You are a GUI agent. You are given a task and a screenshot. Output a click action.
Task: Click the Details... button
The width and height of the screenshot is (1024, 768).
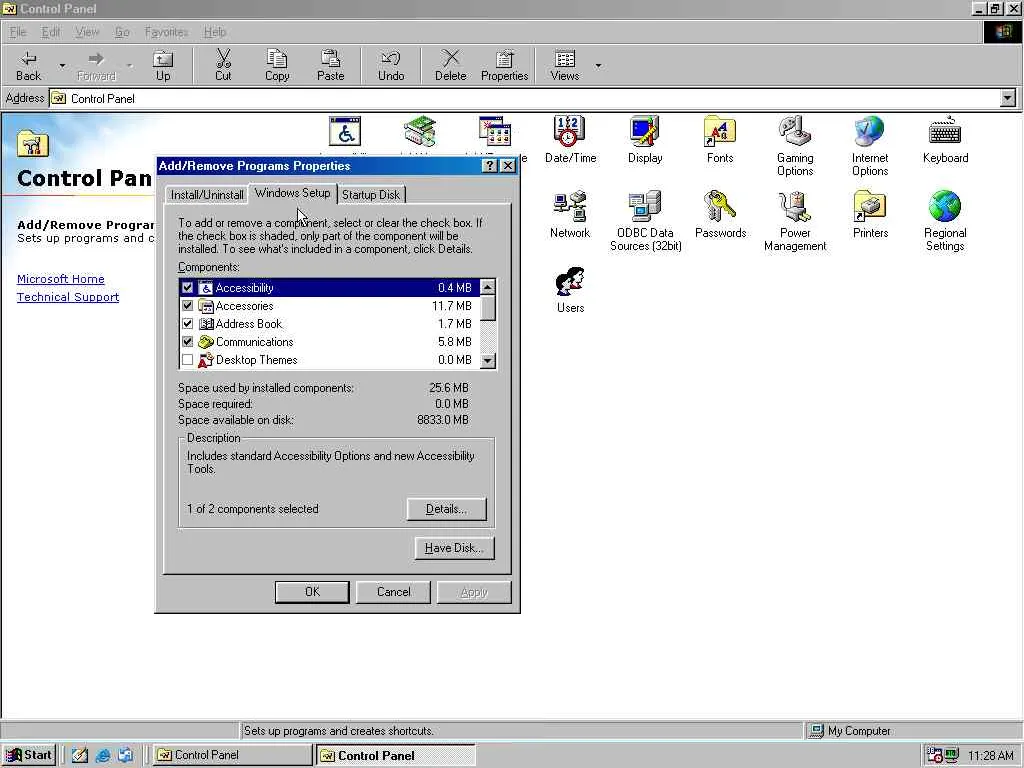(447, 509)
